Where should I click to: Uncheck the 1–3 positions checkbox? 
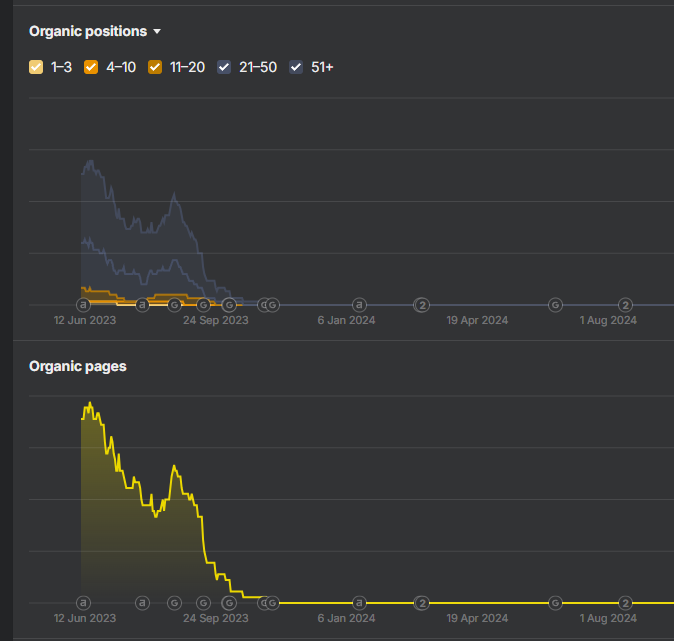click(x=37, y=67)
